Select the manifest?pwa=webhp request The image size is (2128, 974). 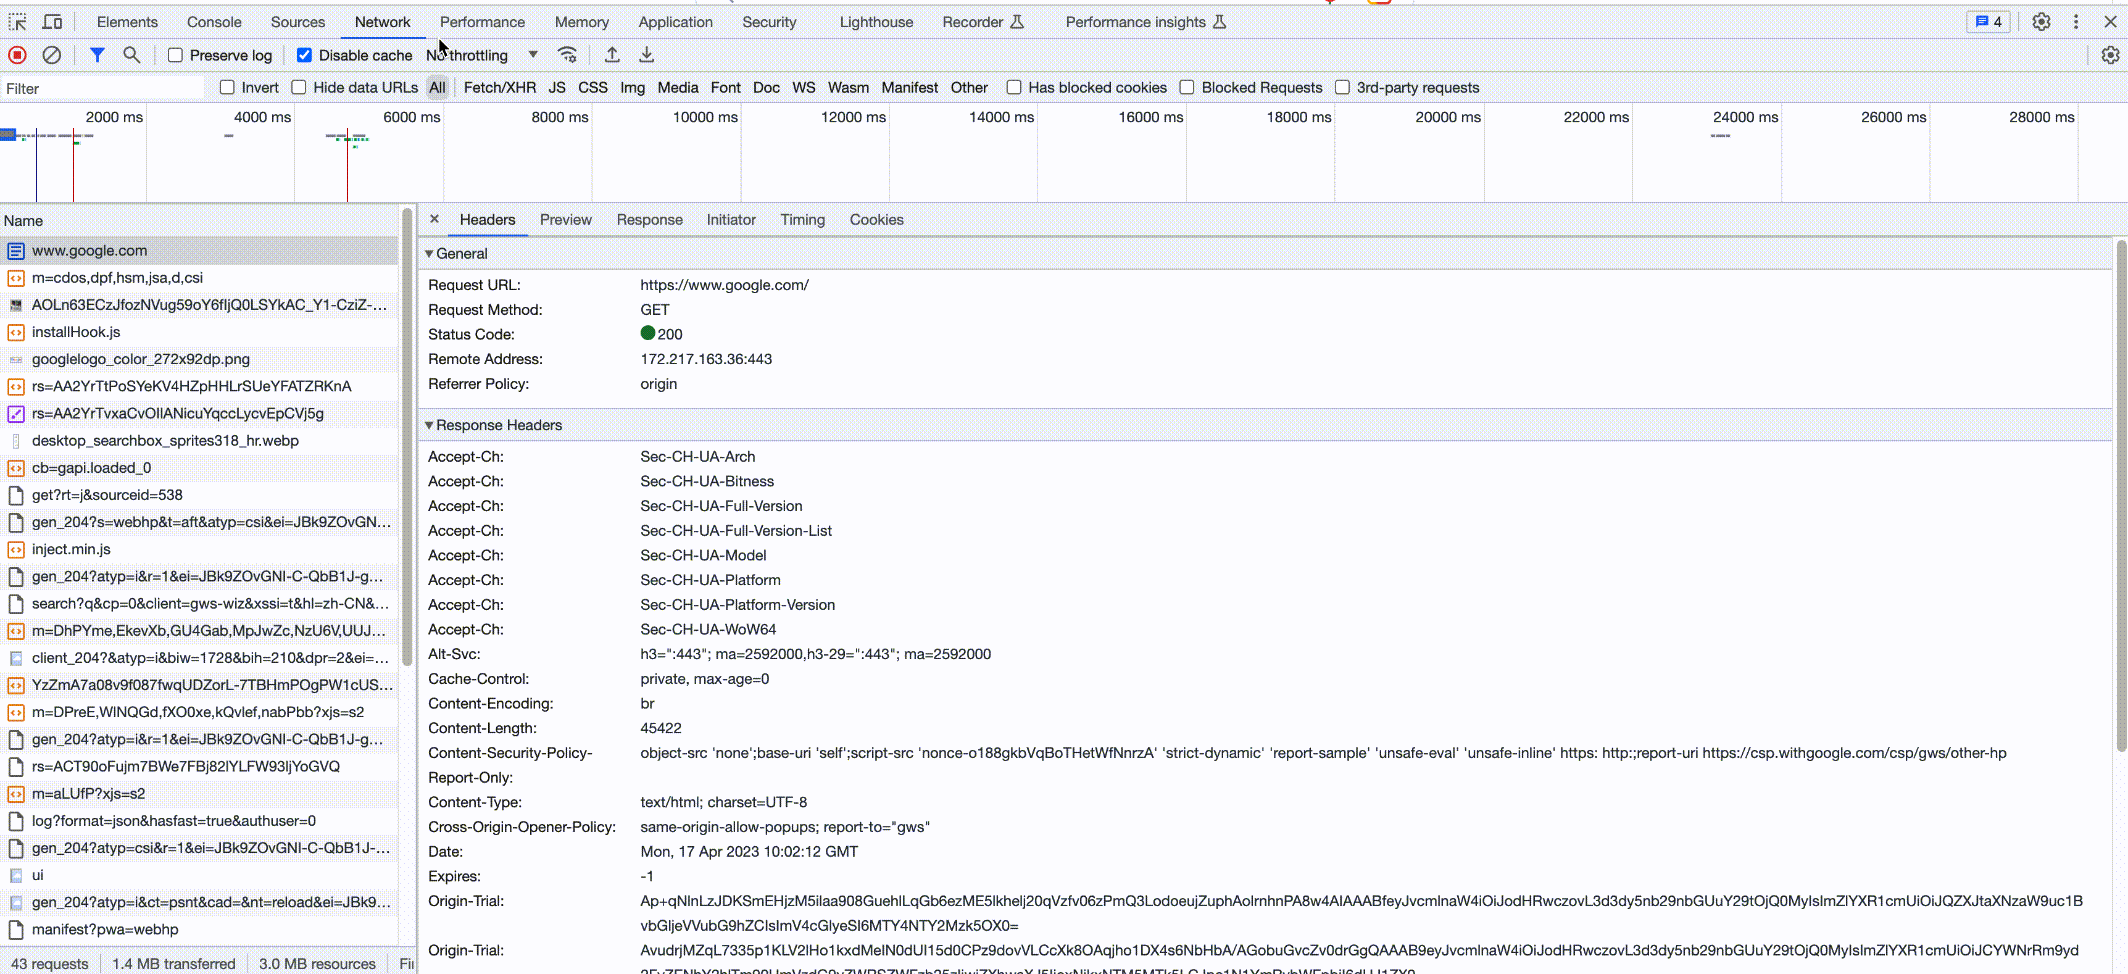pos(200,929)
